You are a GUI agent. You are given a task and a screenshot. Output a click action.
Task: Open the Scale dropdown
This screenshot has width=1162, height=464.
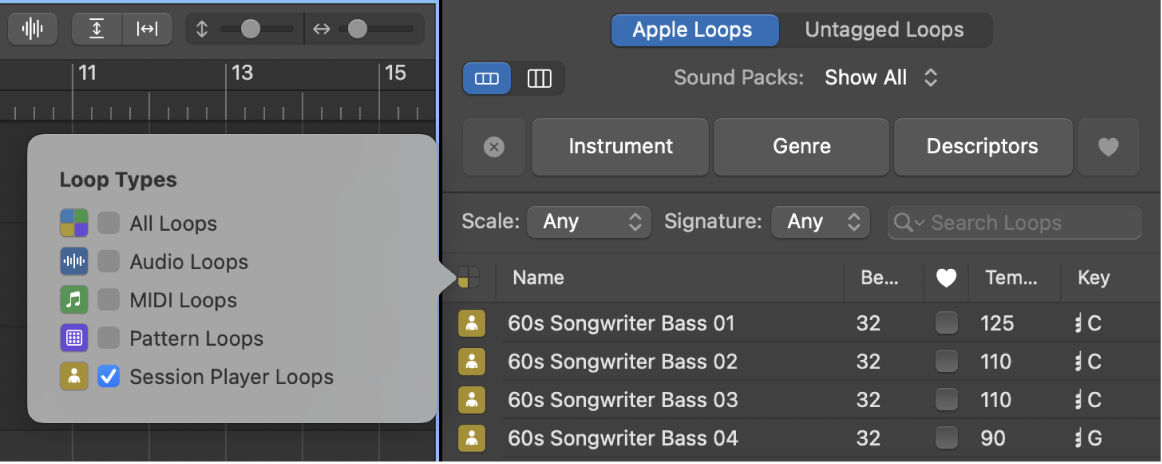coord(589,222)
